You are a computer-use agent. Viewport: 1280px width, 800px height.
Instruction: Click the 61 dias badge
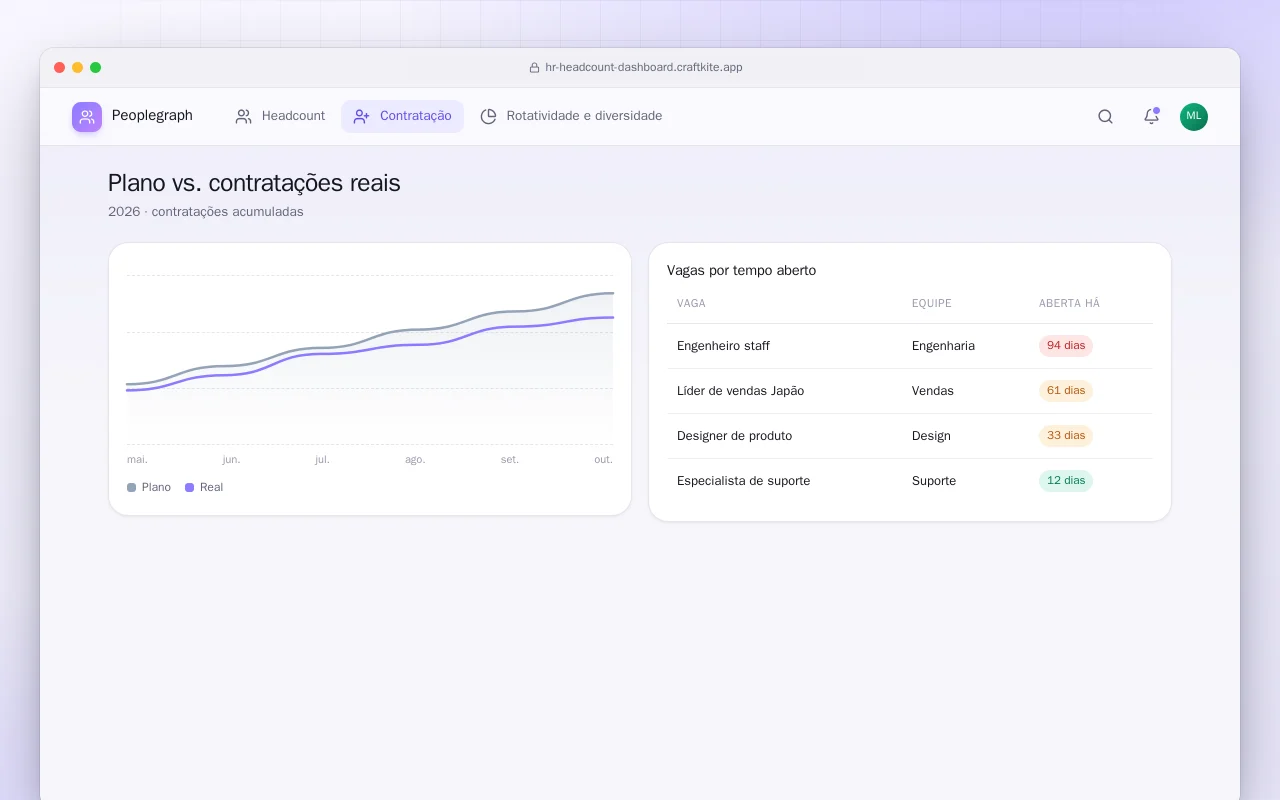[1066, 391]
